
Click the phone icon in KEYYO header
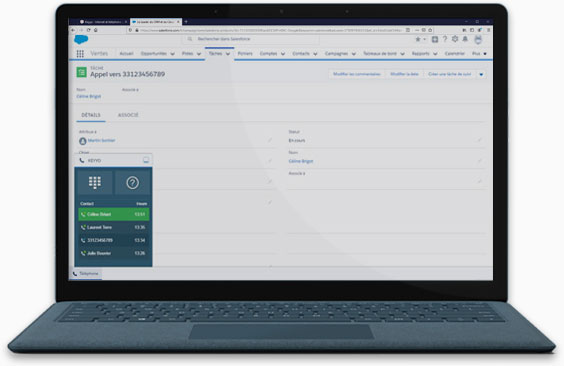(82, 160)
